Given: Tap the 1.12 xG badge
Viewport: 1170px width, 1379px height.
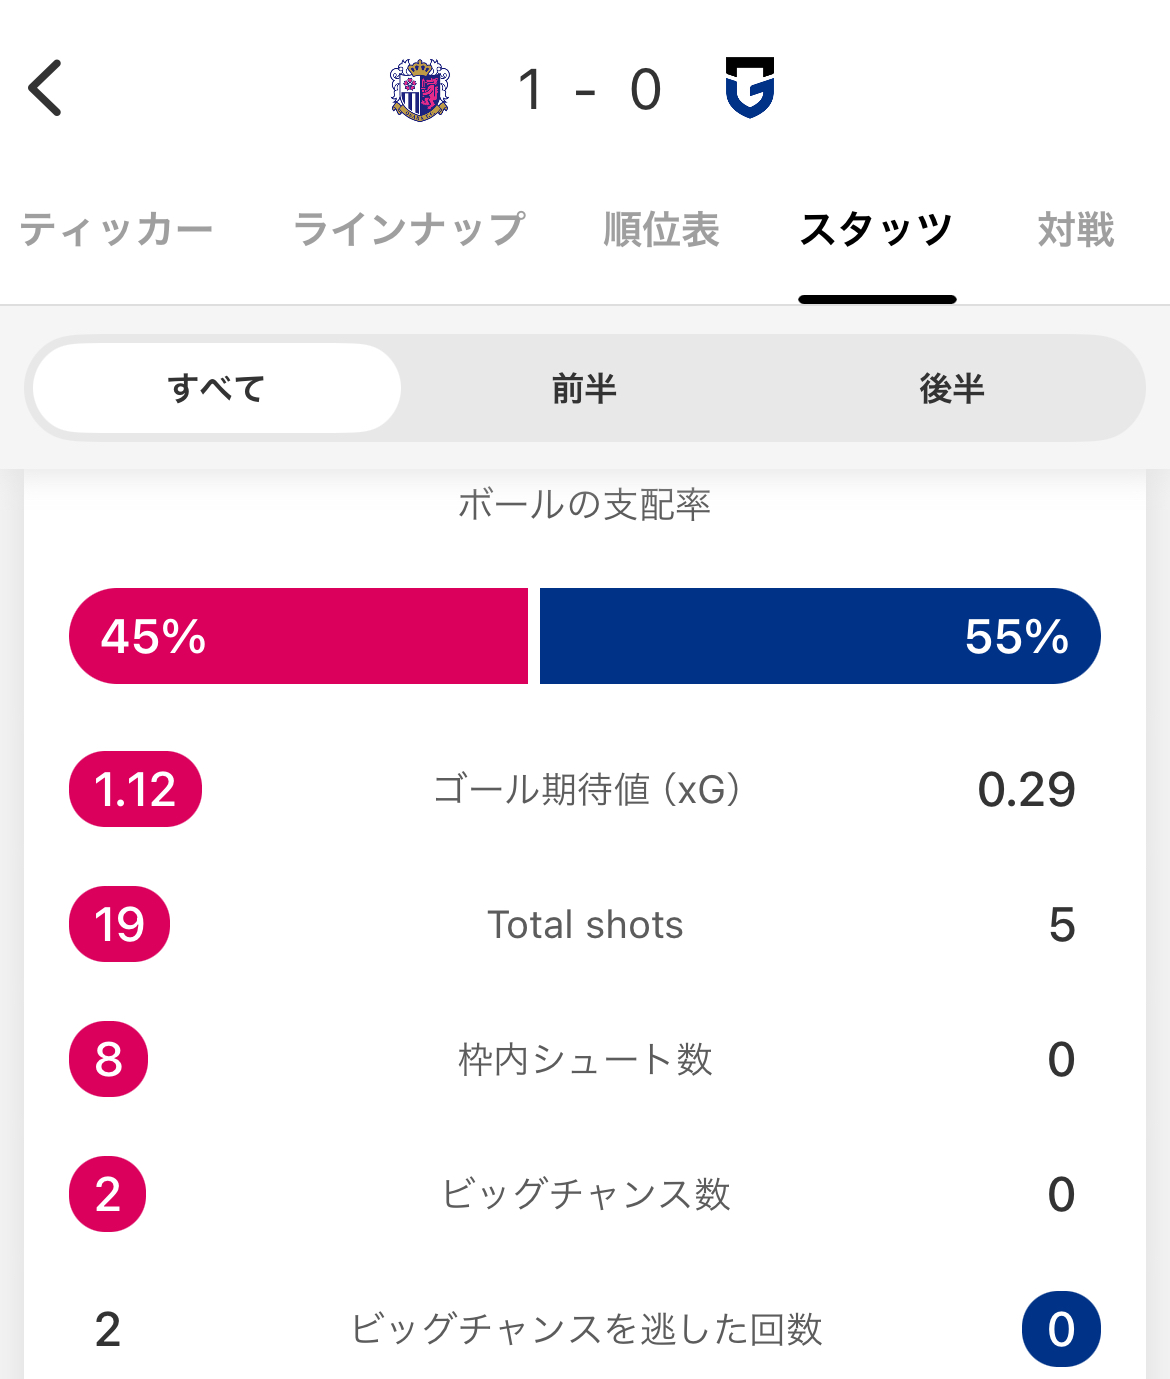Looking at the screenshot, I should [x=135, y=789].
